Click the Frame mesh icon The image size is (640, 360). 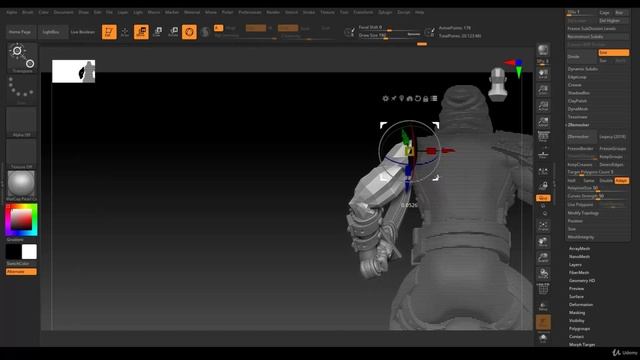pos(543,225)
